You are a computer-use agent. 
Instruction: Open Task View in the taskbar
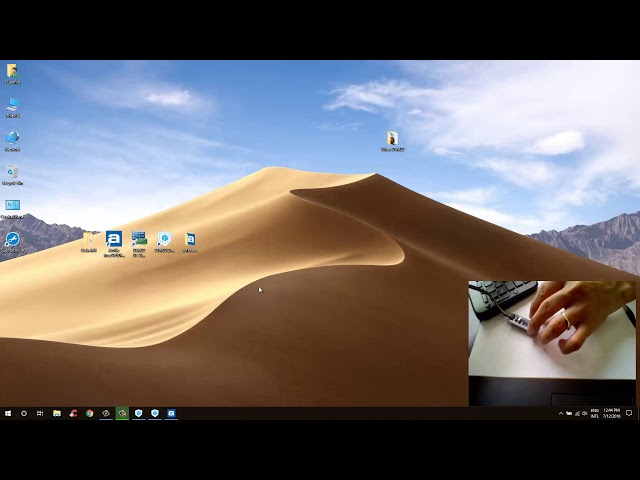coord(40,413)
